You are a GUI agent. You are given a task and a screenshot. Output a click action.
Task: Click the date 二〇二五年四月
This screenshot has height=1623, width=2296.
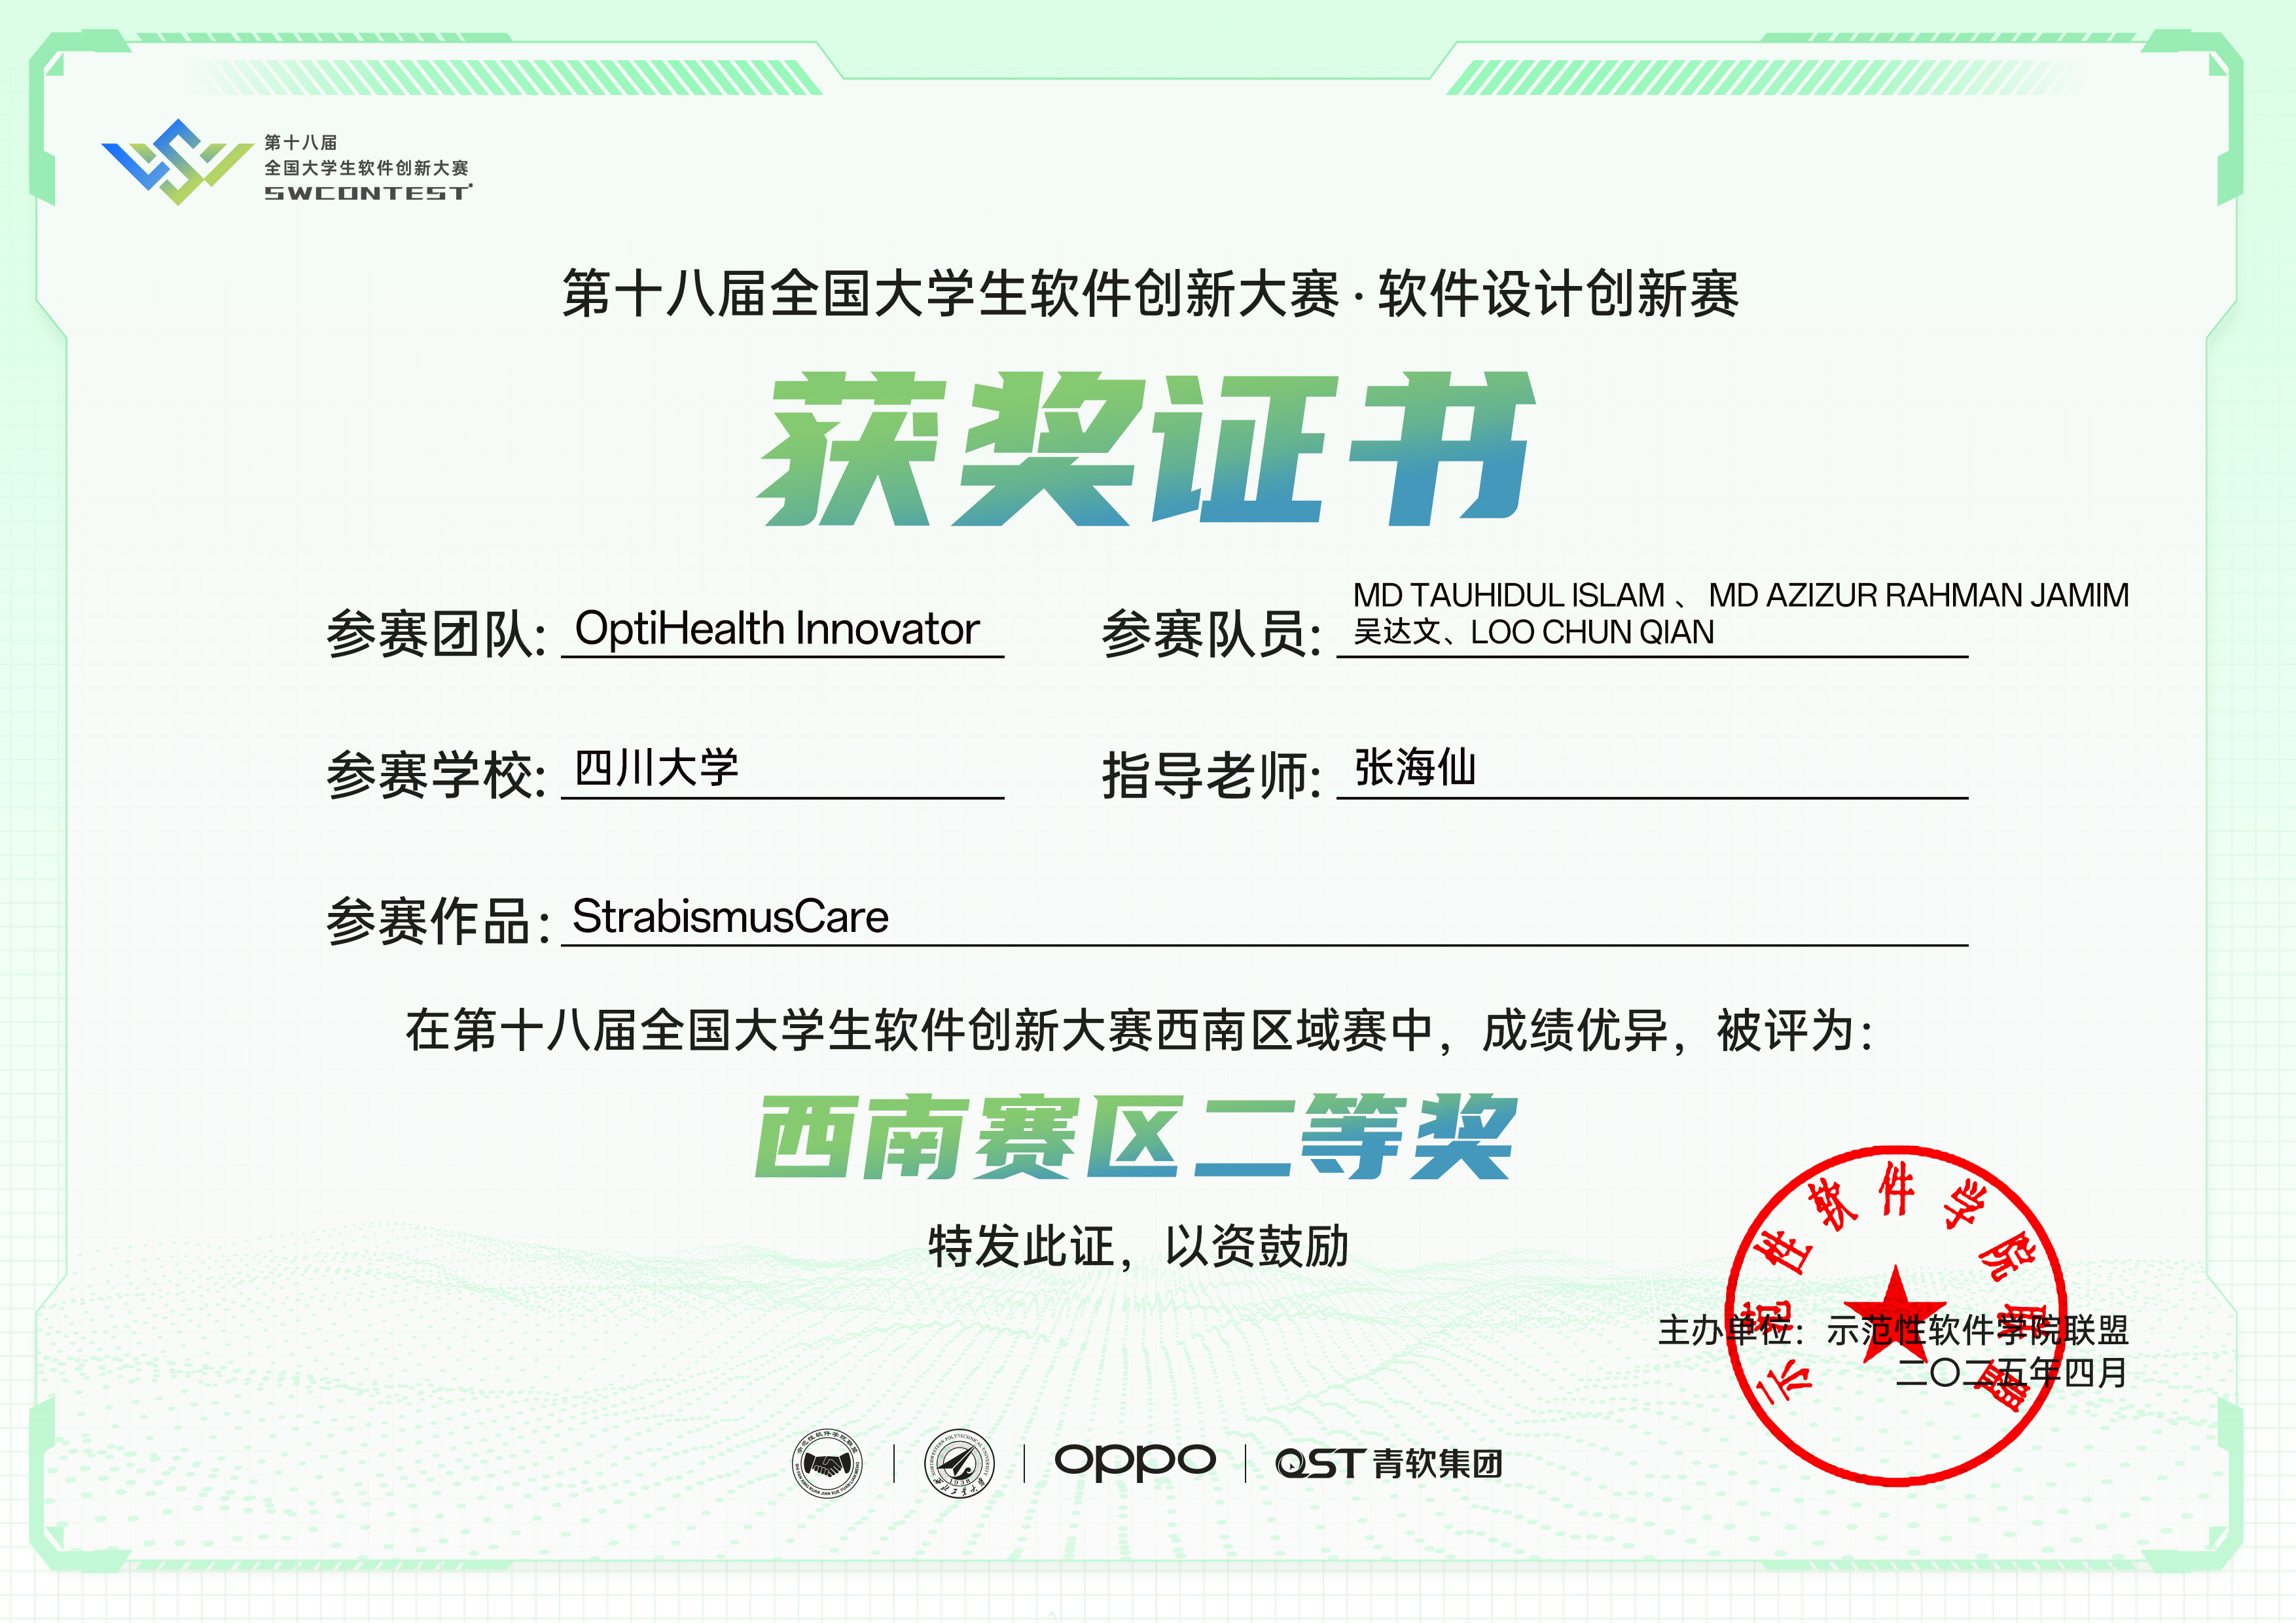2010,1372
